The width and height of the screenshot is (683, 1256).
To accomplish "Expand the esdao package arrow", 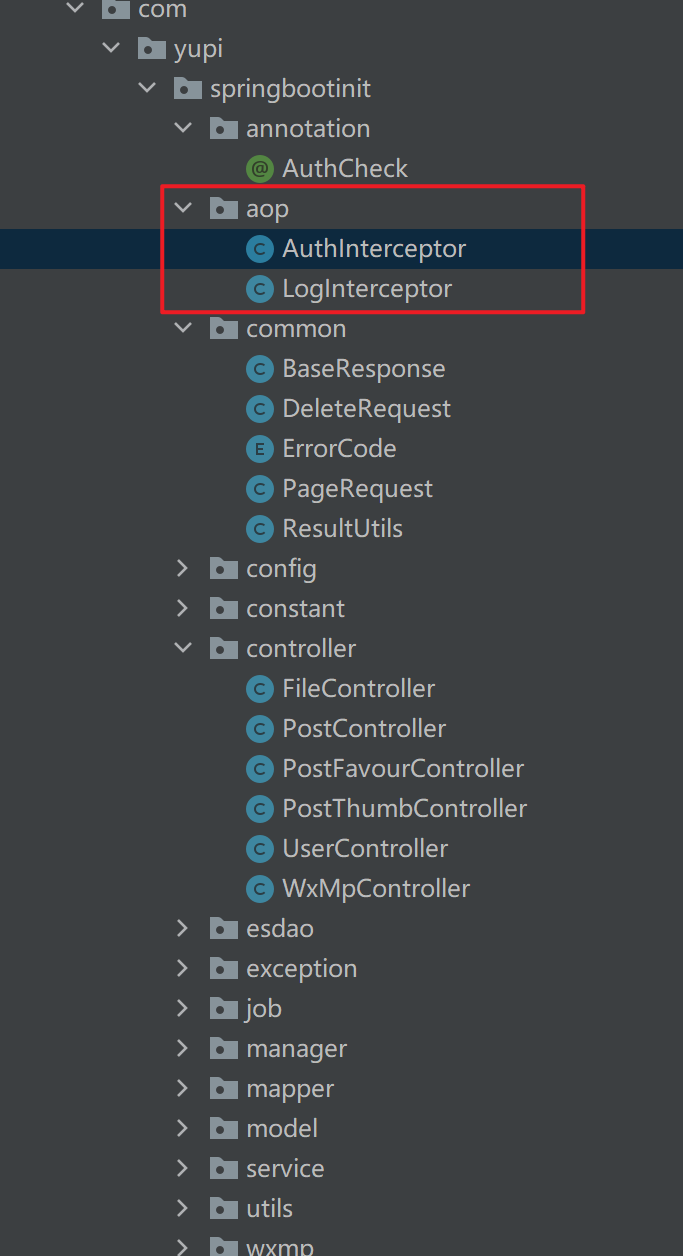I will point(182,929).
